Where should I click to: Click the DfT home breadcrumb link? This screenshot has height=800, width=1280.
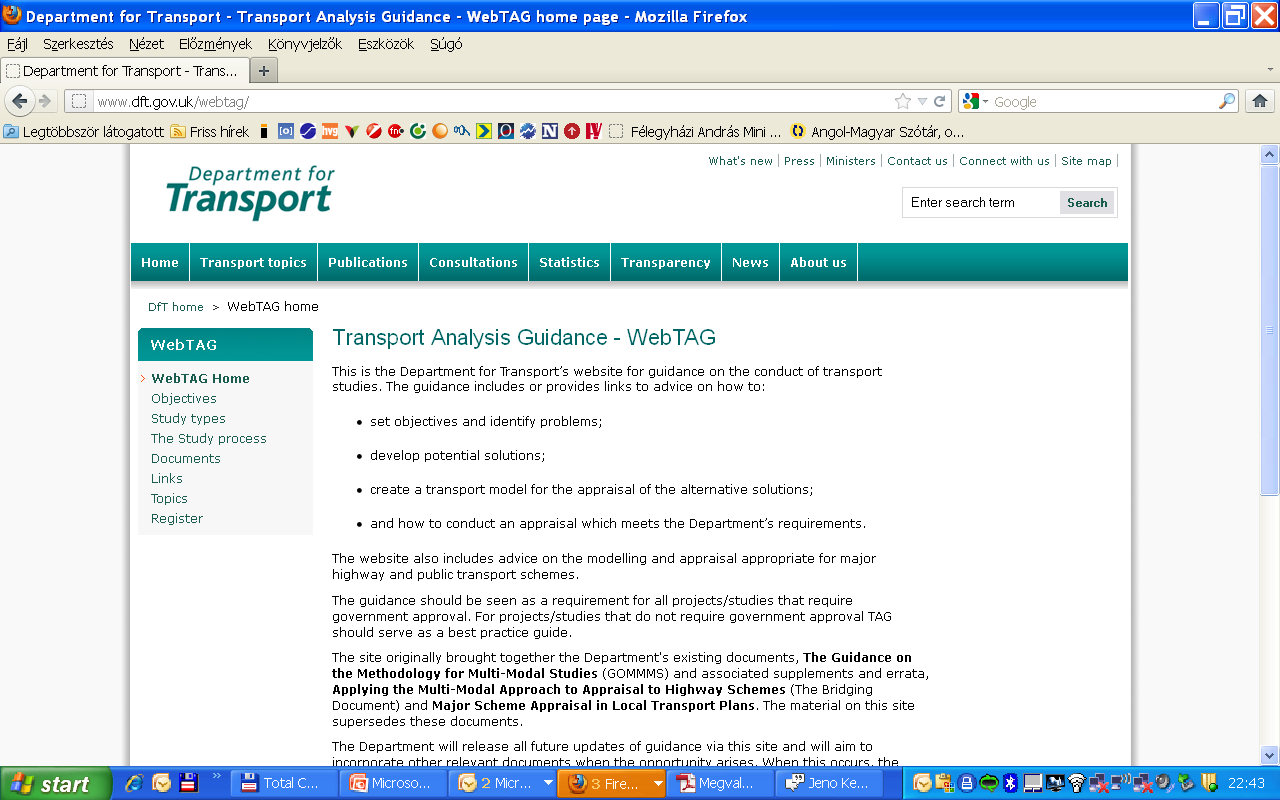[x=176, y=307]
